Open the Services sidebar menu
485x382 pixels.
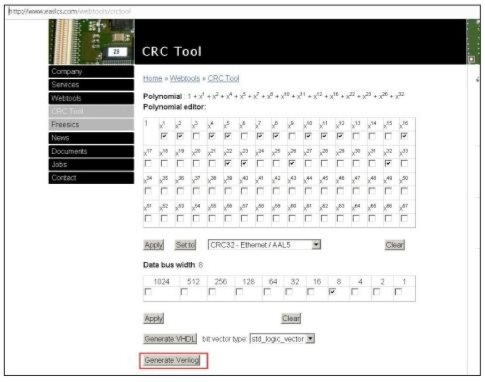[91, 85]
